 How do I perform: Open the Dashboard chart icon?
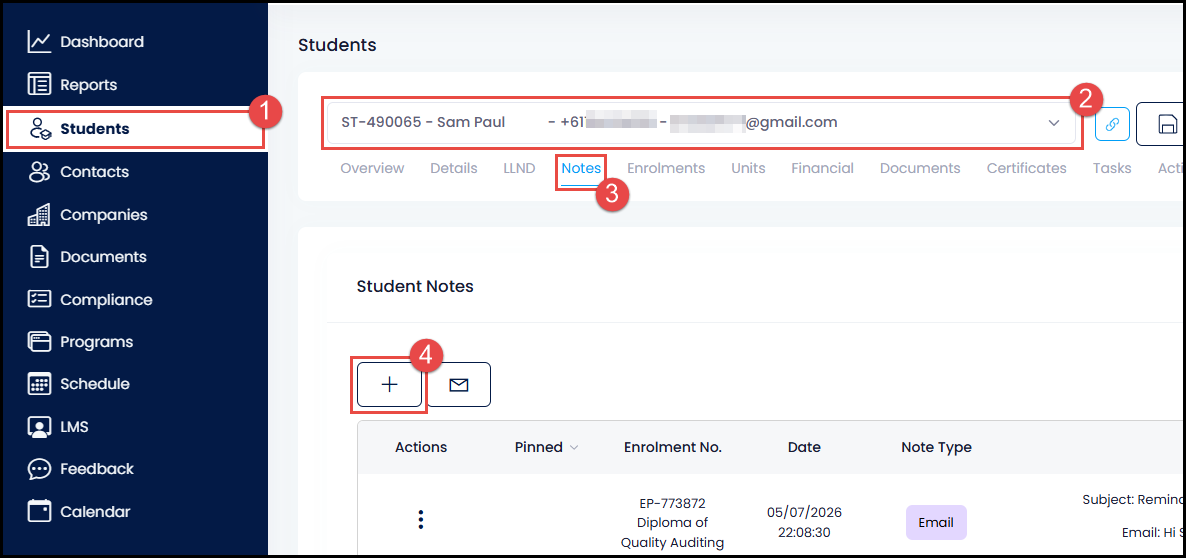39,42
